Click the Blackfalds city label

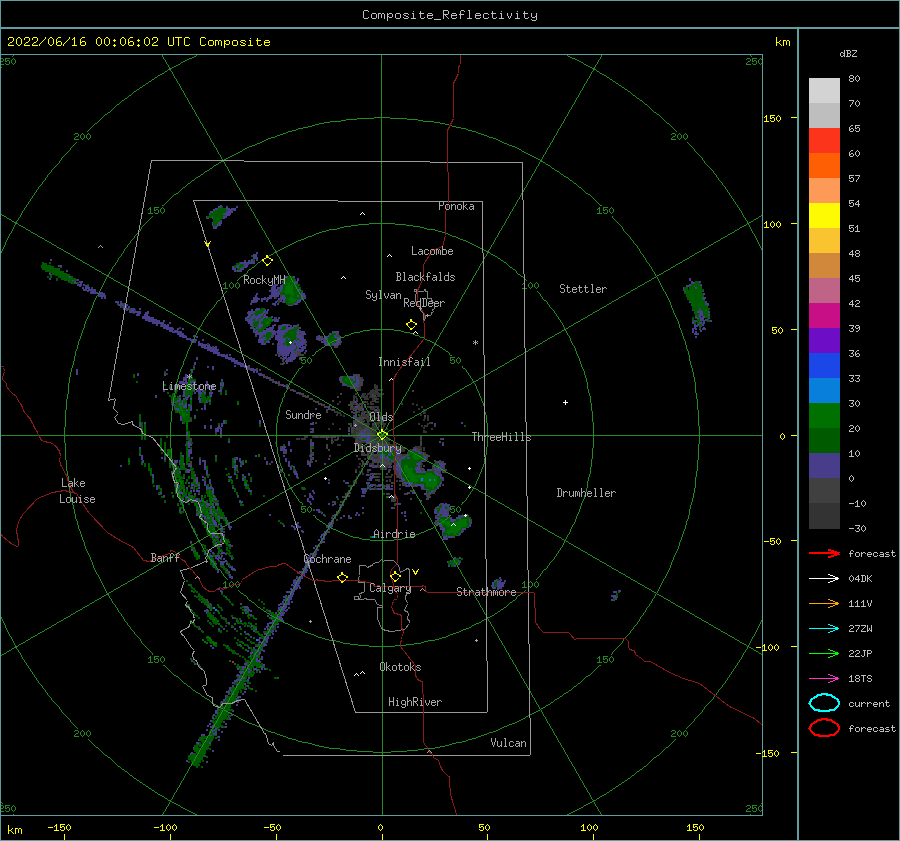(x=425, y=277)
